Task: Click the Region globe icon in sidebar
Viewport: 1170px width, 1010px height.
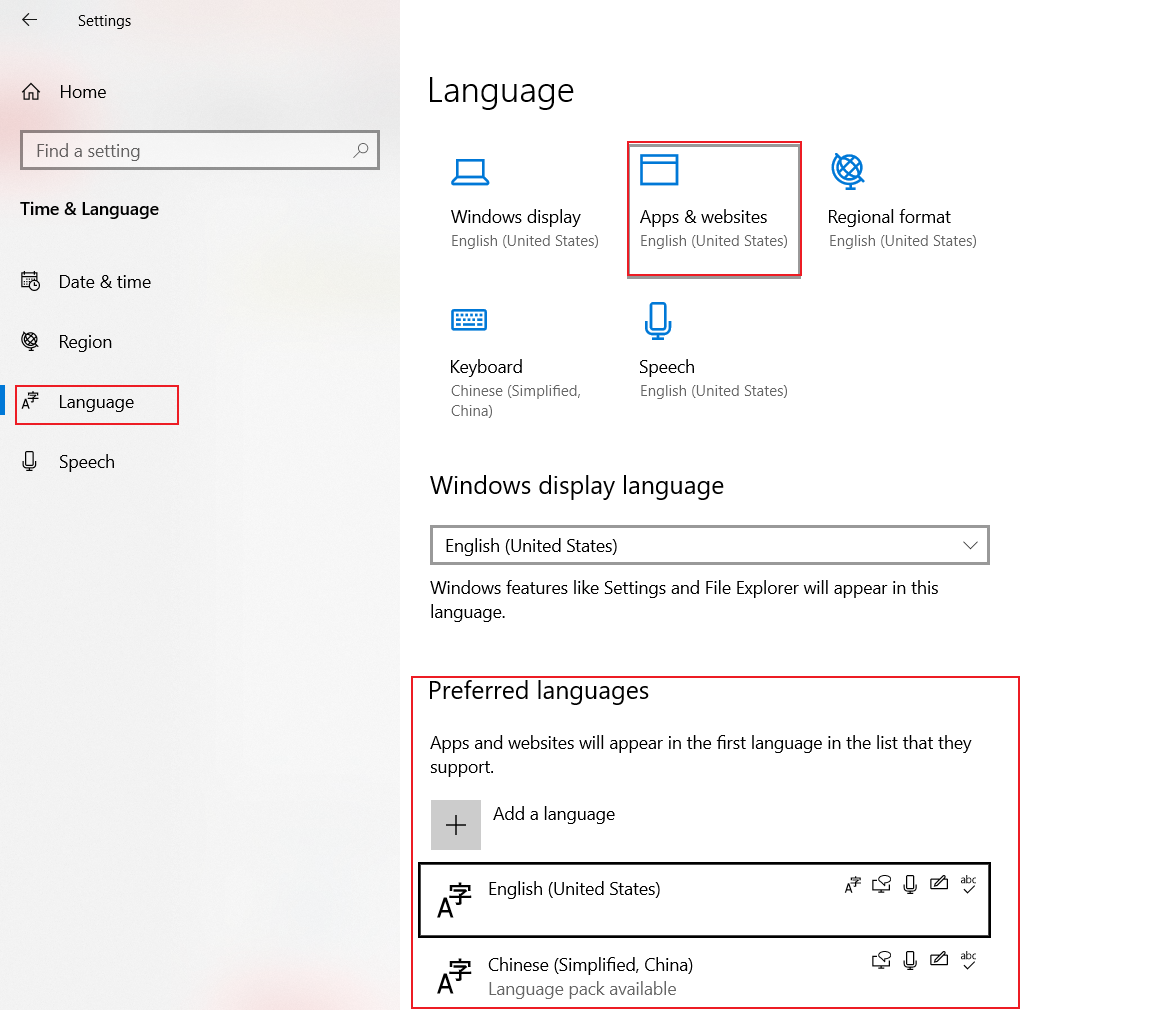Action: [x=30, y=341]
